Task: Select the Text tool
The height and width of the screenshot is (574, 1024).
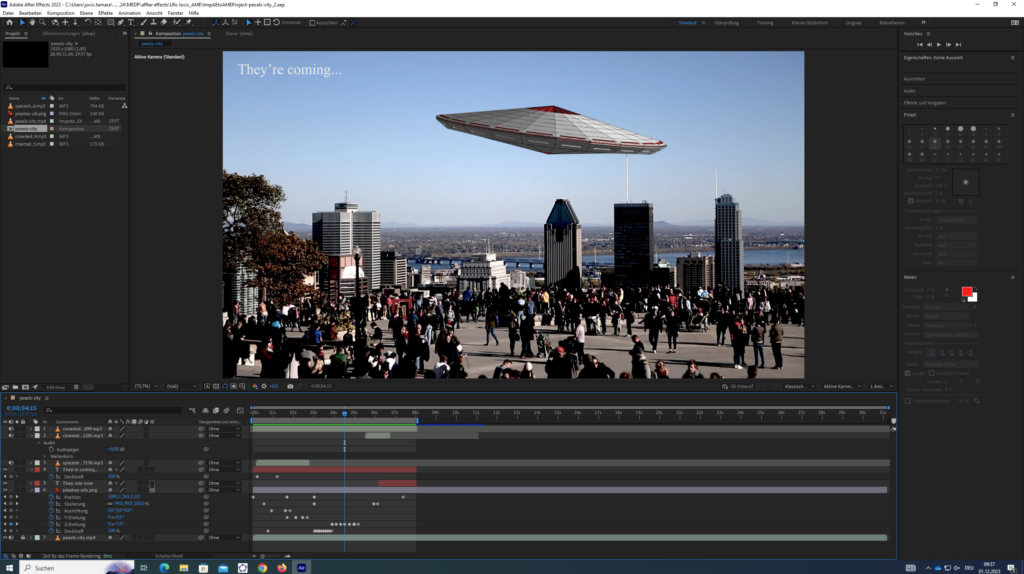Action: pos(130,22)
